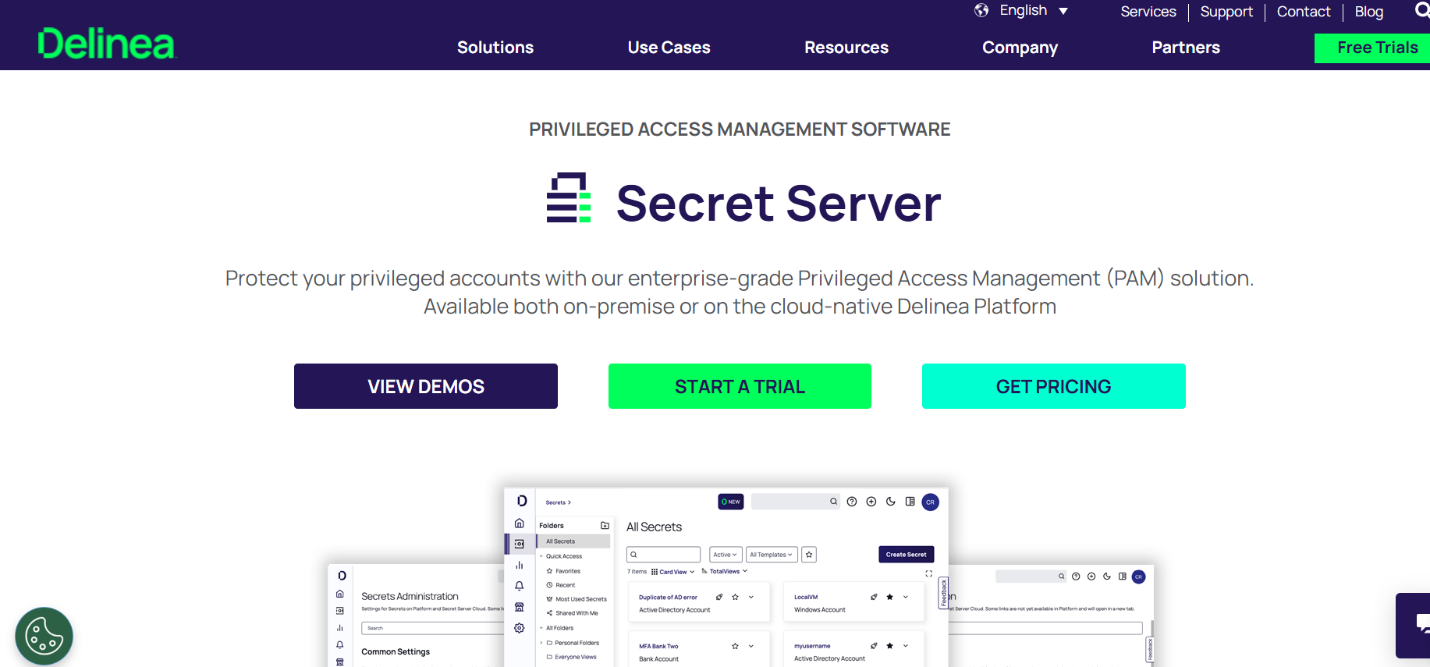This screenshot has width=1430, height=667.
Task: Open the cookie preferences icon
Action: [44, 636]
